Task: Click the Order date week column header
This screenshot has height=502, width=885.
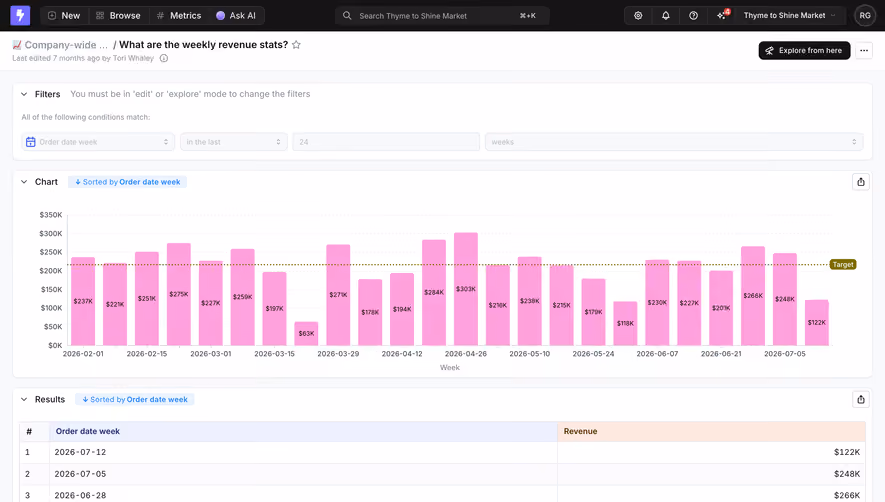Action: 303,431
